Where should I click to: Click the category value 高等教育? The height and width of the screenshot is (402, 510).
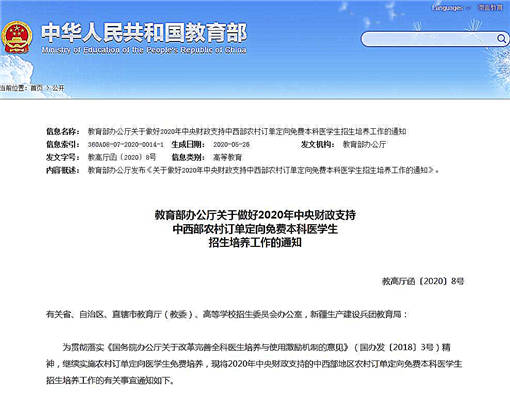click(227, 157)
